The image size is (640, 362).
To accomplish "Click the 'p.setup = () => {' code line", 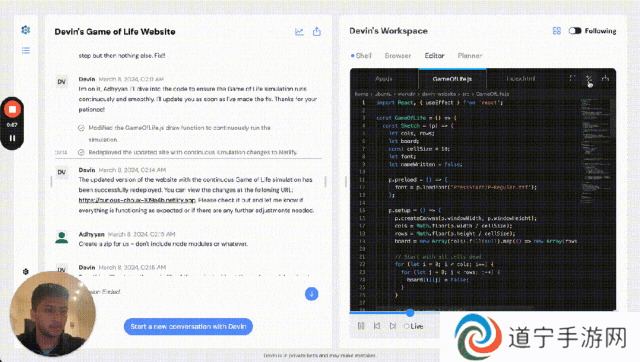I will (x=415, y=210).
